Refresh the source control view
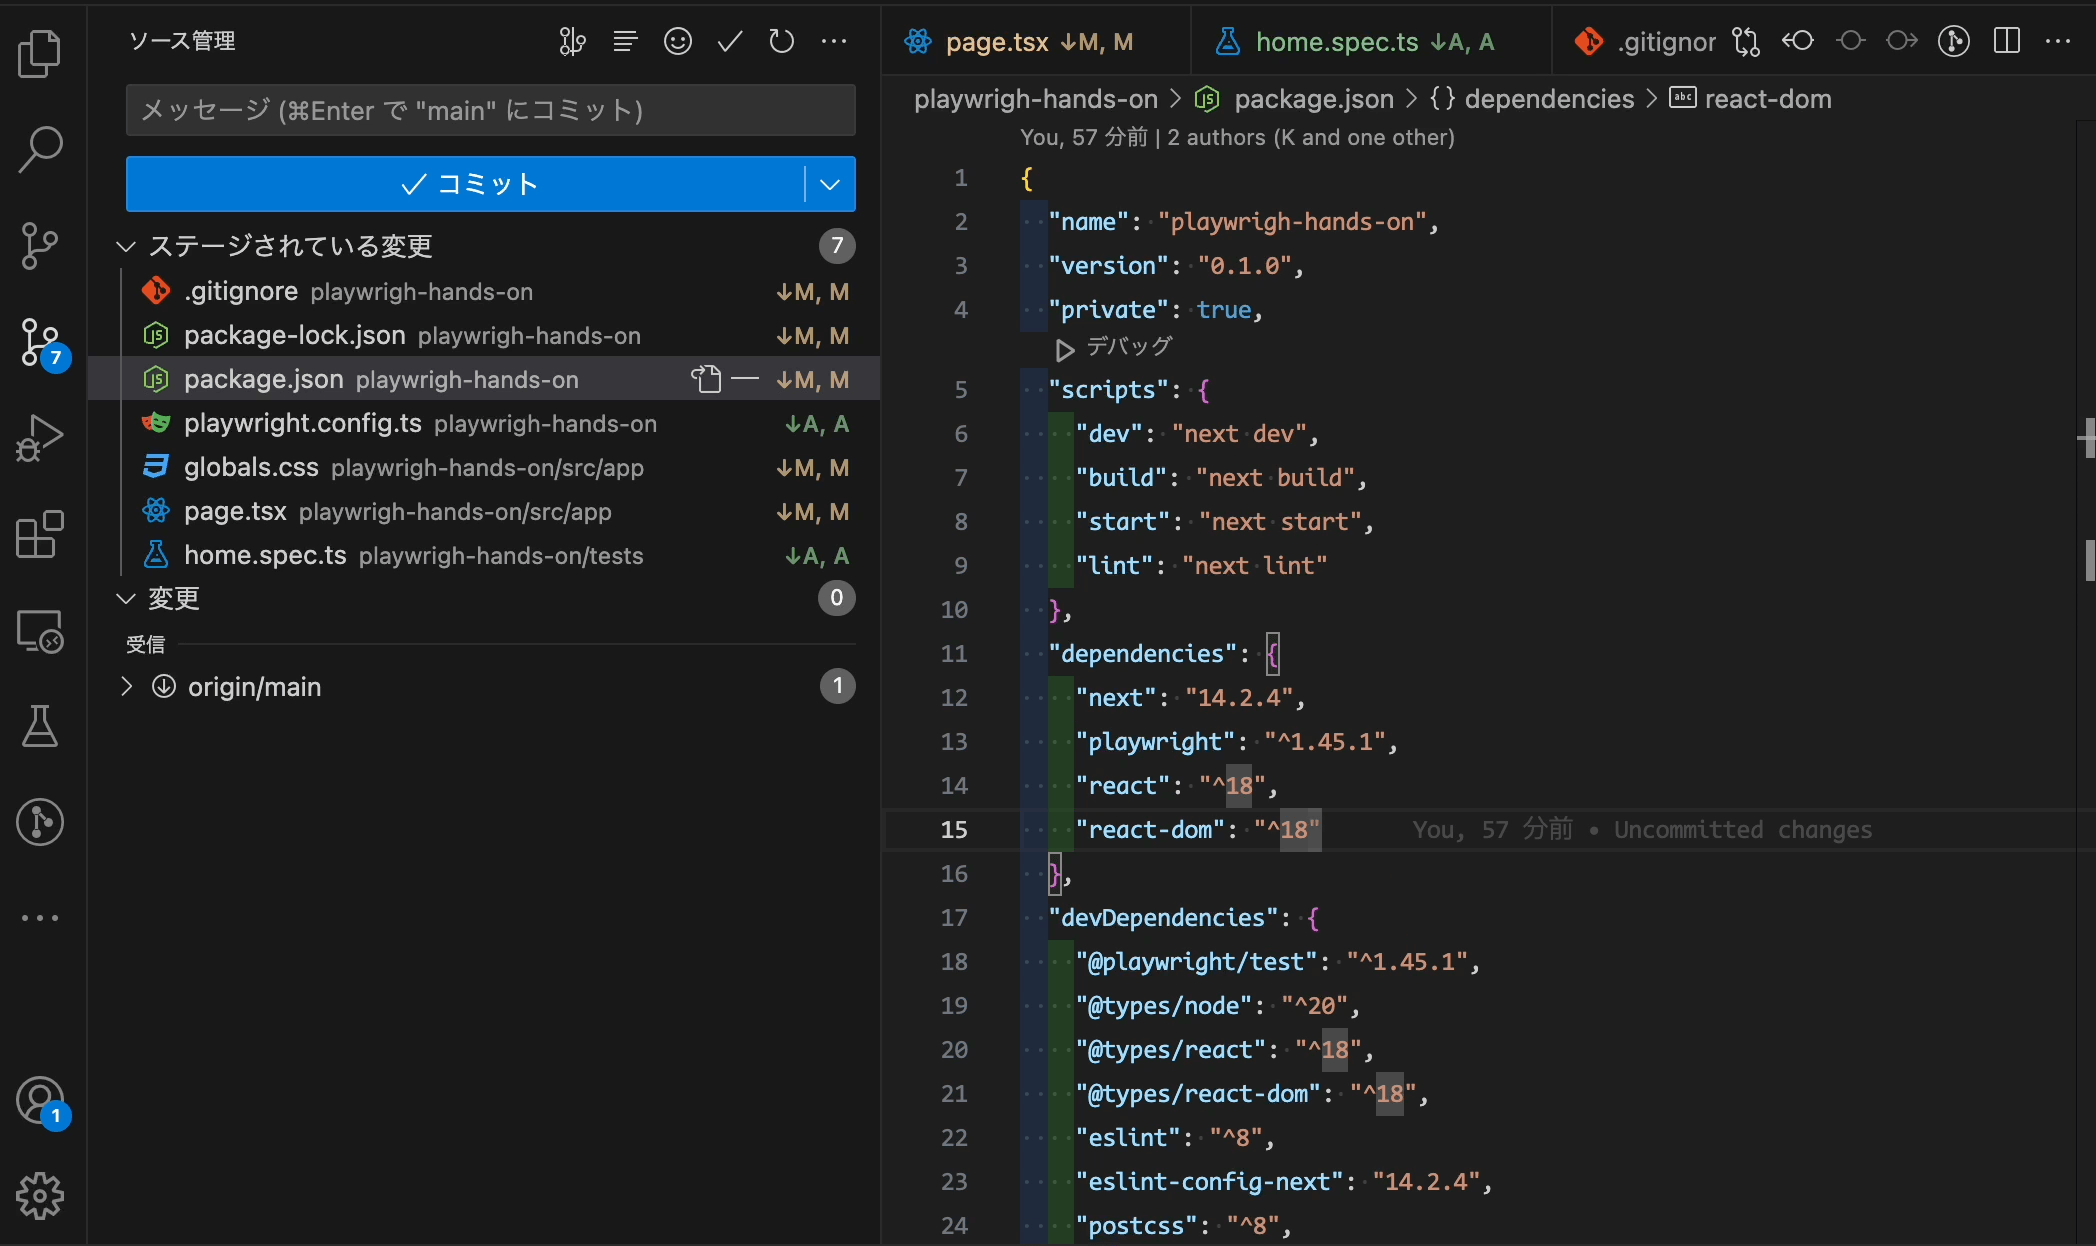Viewport: 2096px width, 1246px height. click(781, 41)
